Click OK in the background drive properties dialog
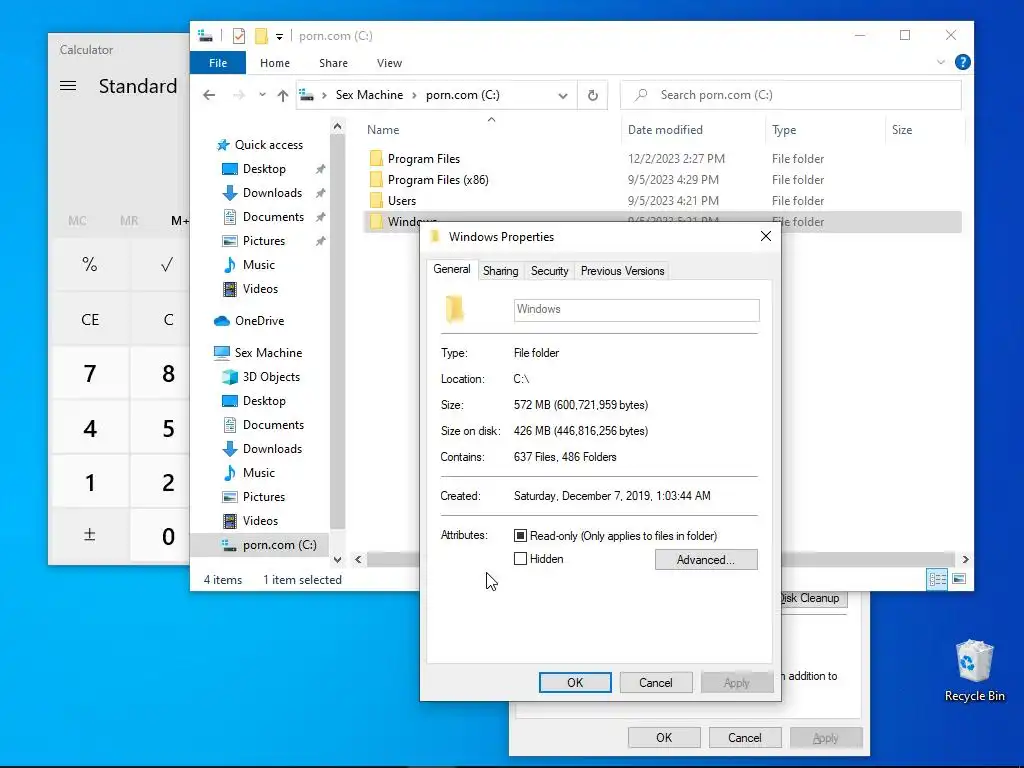1024x768 pixels. [664, 738]
